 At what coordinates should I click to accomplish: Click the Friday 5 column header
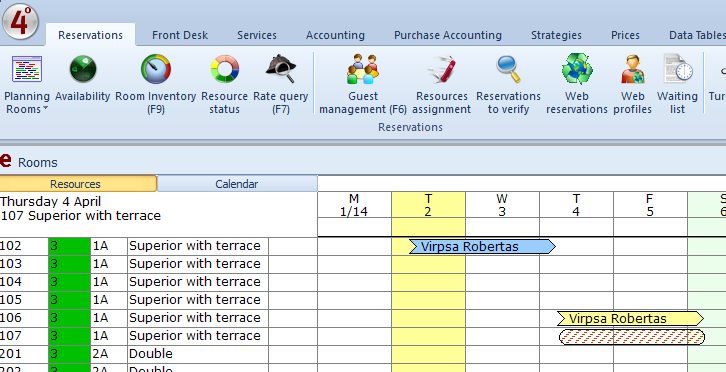(x=650, y=205)
